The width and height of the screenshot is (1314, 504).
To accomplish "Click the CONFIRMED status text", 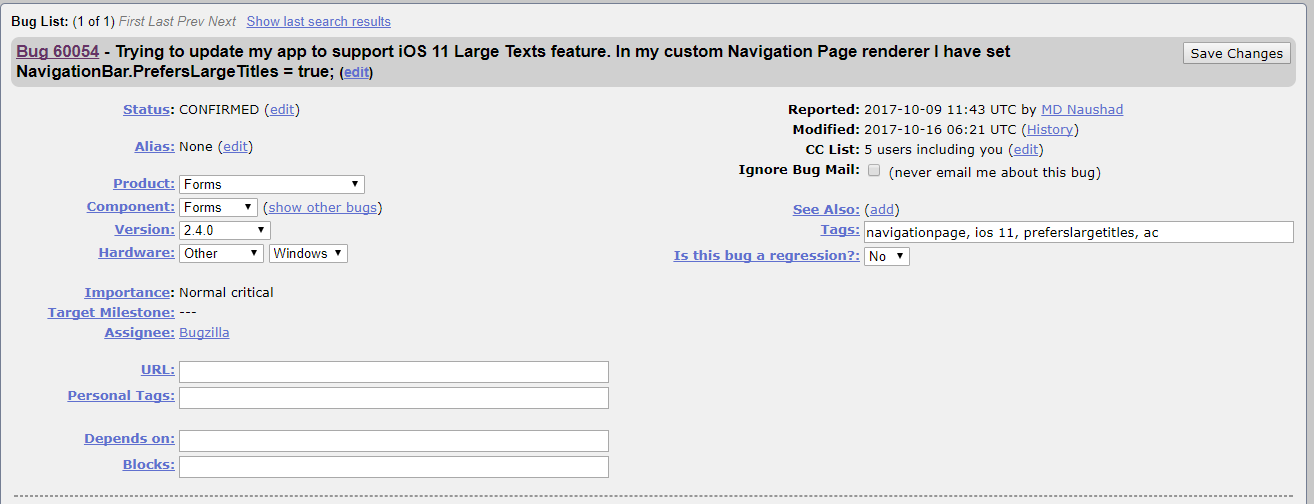I will pos(219,109).
